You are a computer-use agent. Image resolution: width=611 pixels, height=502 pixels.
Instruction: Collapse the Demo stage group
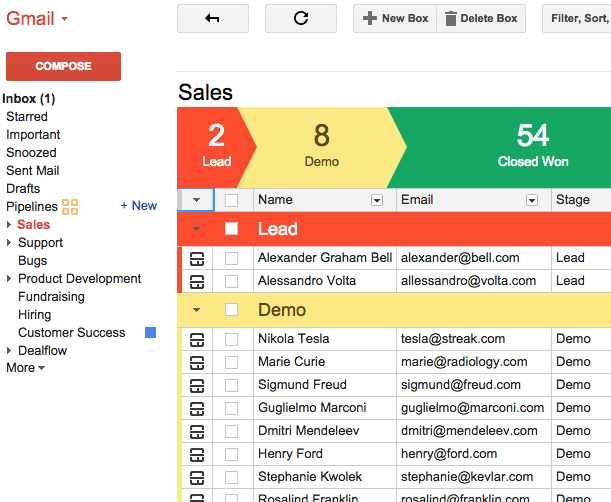[x=197, y=310]
